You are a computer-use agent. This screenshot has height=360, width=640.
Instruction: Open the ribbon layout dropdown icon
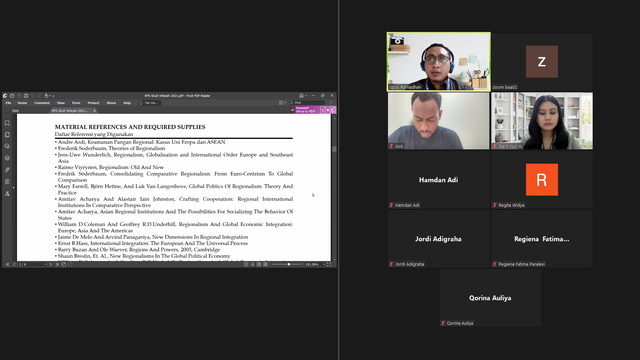tap(282, 102)
